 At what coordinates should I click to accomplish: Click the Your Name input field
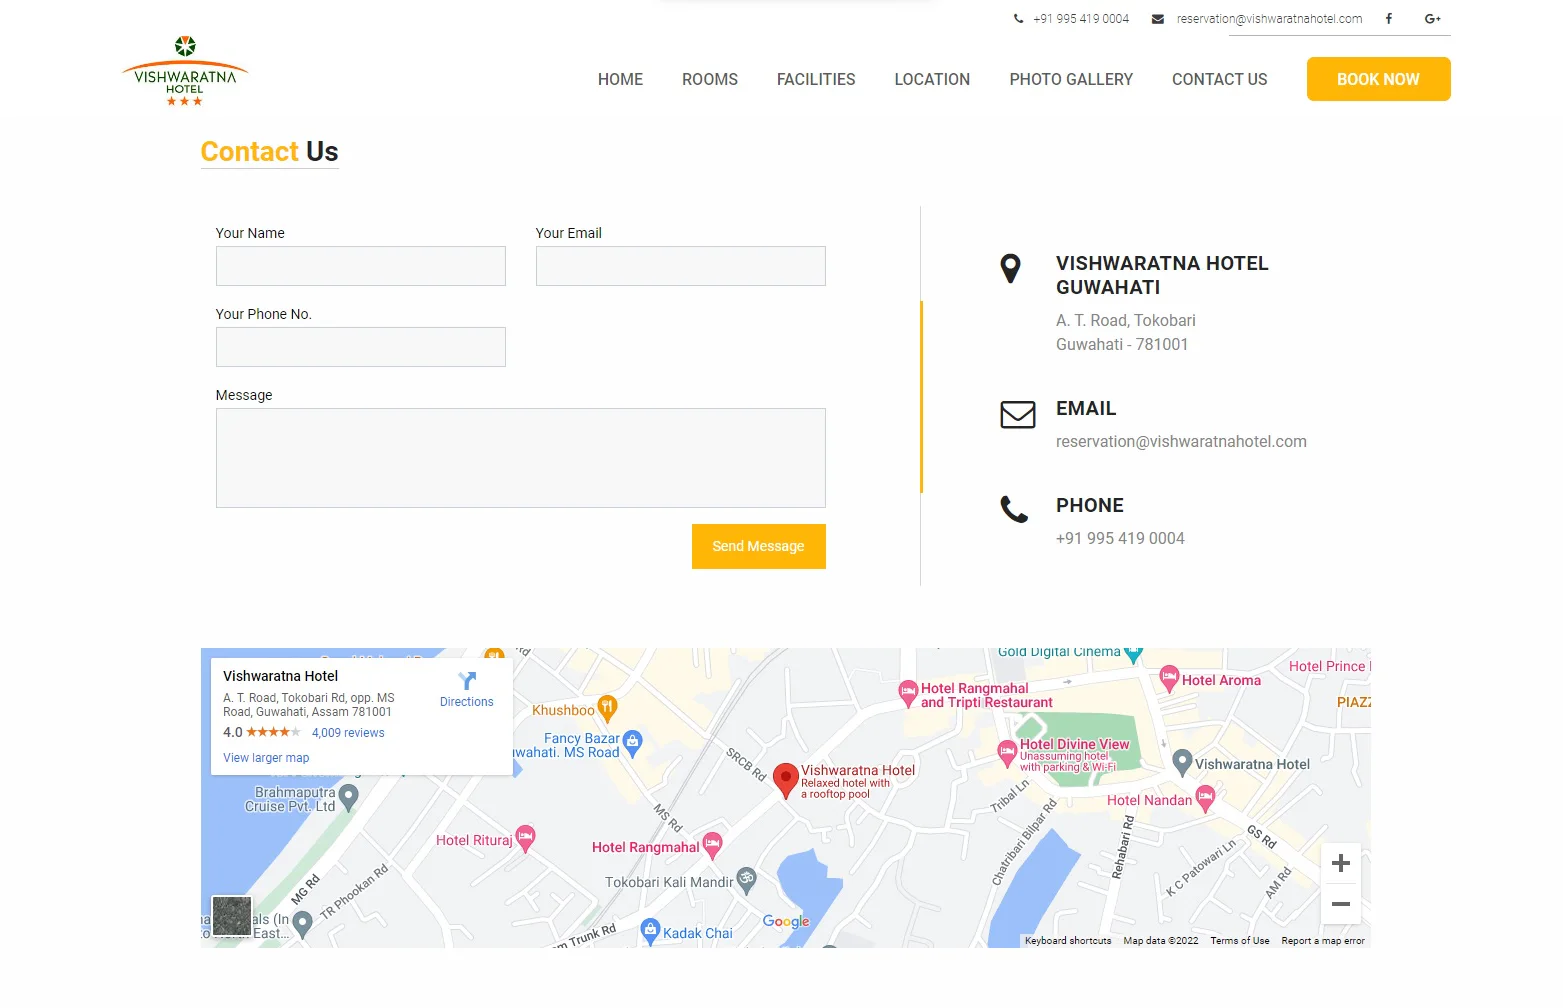coord(361,266)
